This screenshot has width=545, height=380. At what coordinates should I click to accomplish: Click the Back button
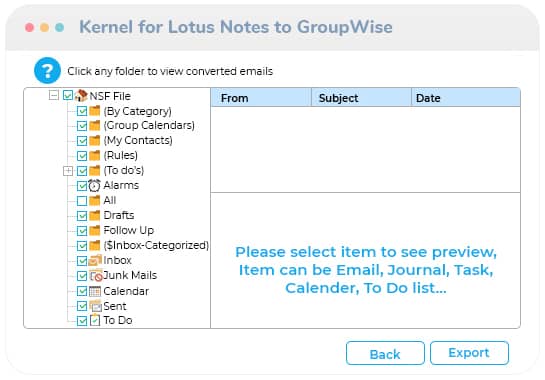(385, 353)
